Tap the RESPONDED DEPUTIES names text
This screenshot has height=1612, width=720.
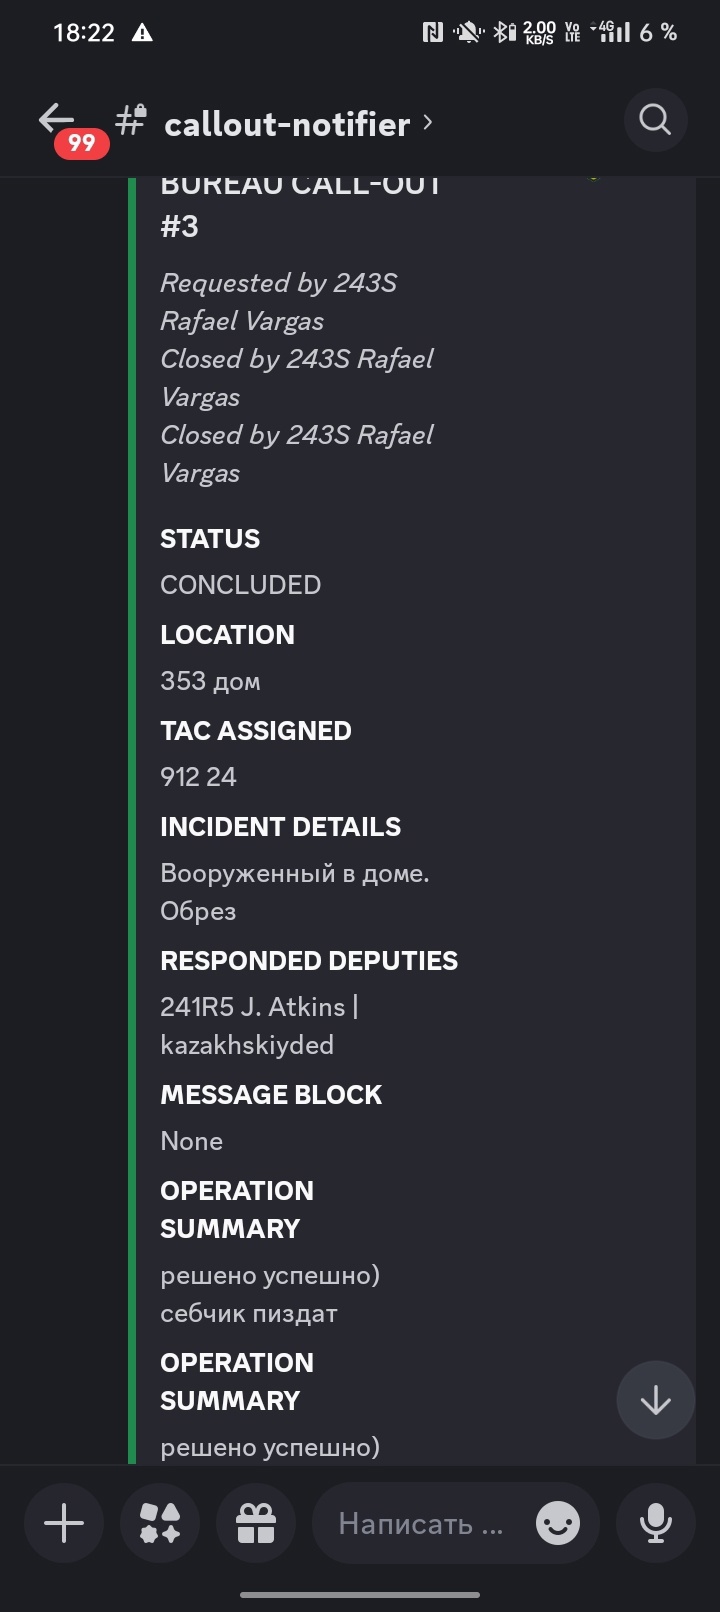pos(258,1025)
